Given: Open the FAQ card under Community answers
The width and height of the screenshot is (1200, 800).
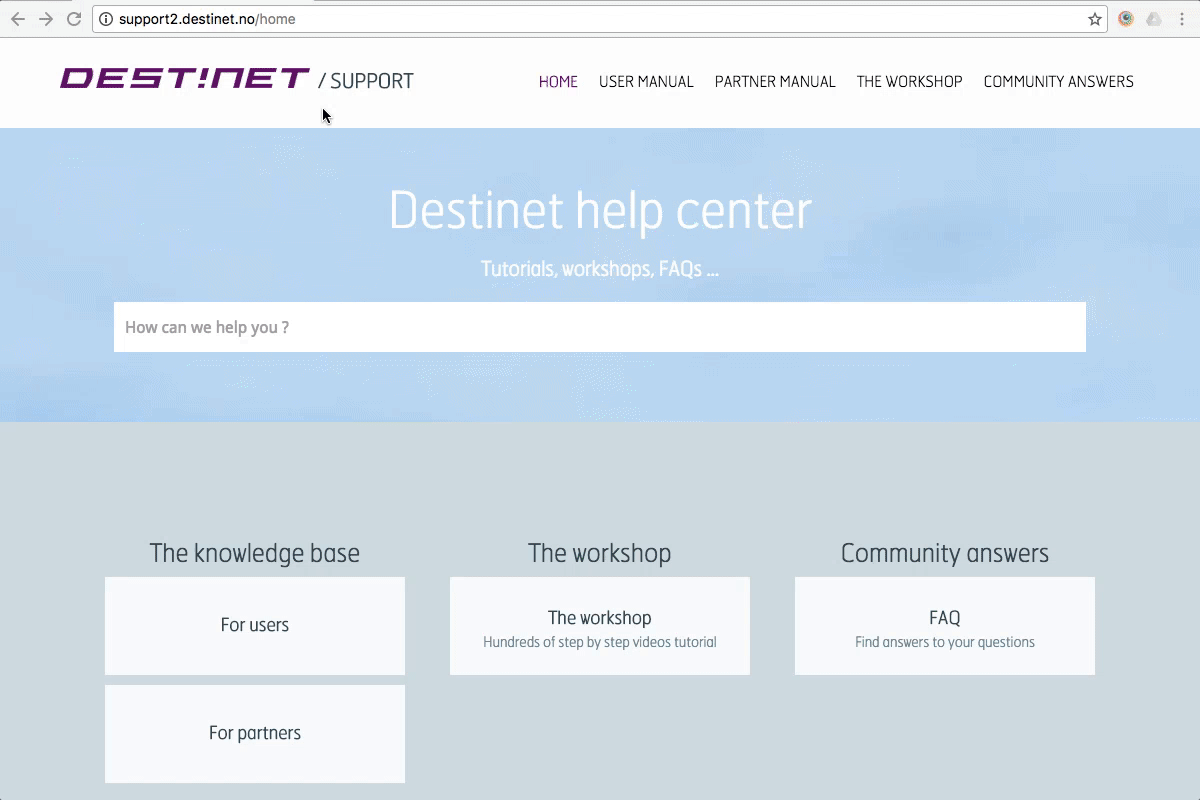Looking at the screenshot, I should tap(945, 626).
